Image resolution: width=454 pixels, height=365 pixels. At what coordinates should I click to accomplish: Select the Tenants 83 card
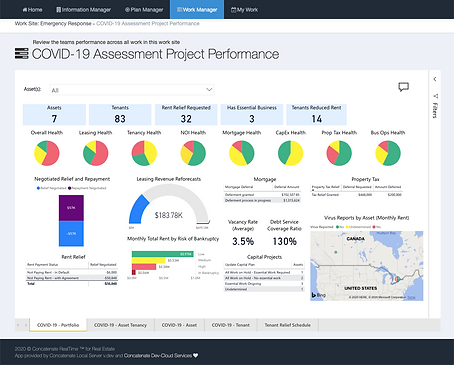tap(120, 114)
